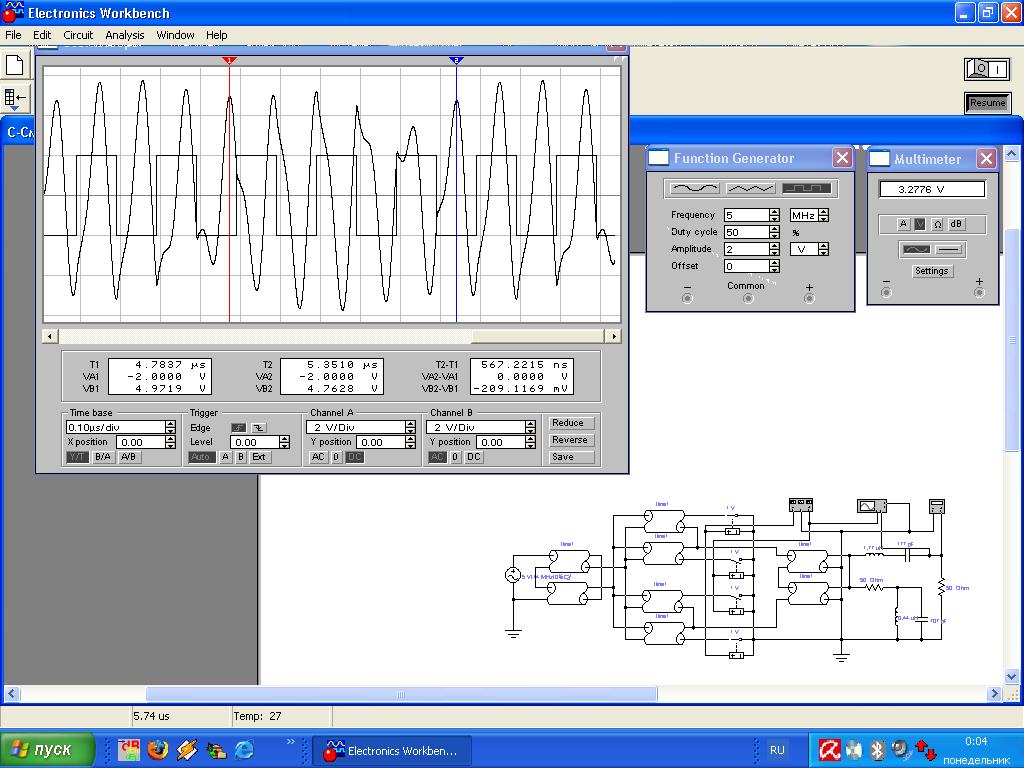Open multimeter Settings
The height and width of the screenshot is (768, 1024).
[x=931, y=271]
